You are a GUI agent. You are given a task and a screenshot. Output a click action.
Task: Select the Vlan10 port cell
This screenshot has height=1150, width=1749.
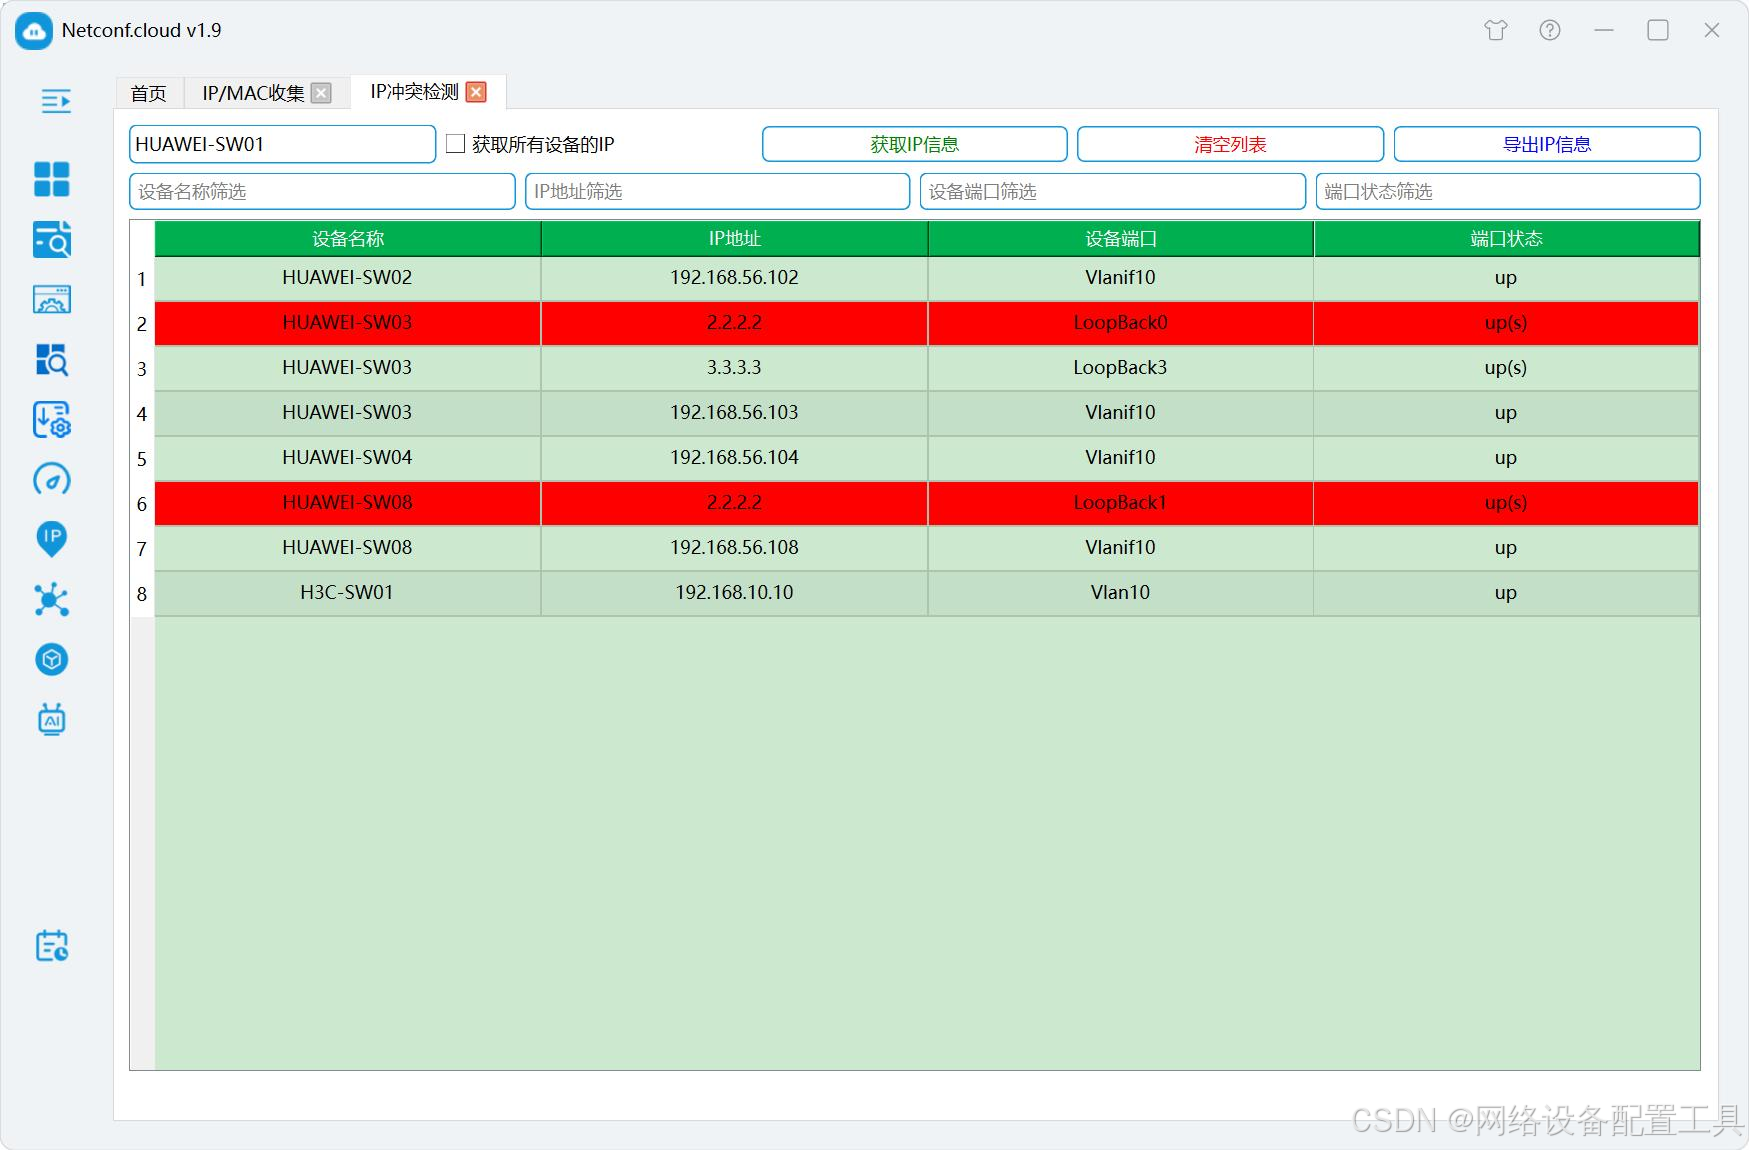(x=1121, y=593)
